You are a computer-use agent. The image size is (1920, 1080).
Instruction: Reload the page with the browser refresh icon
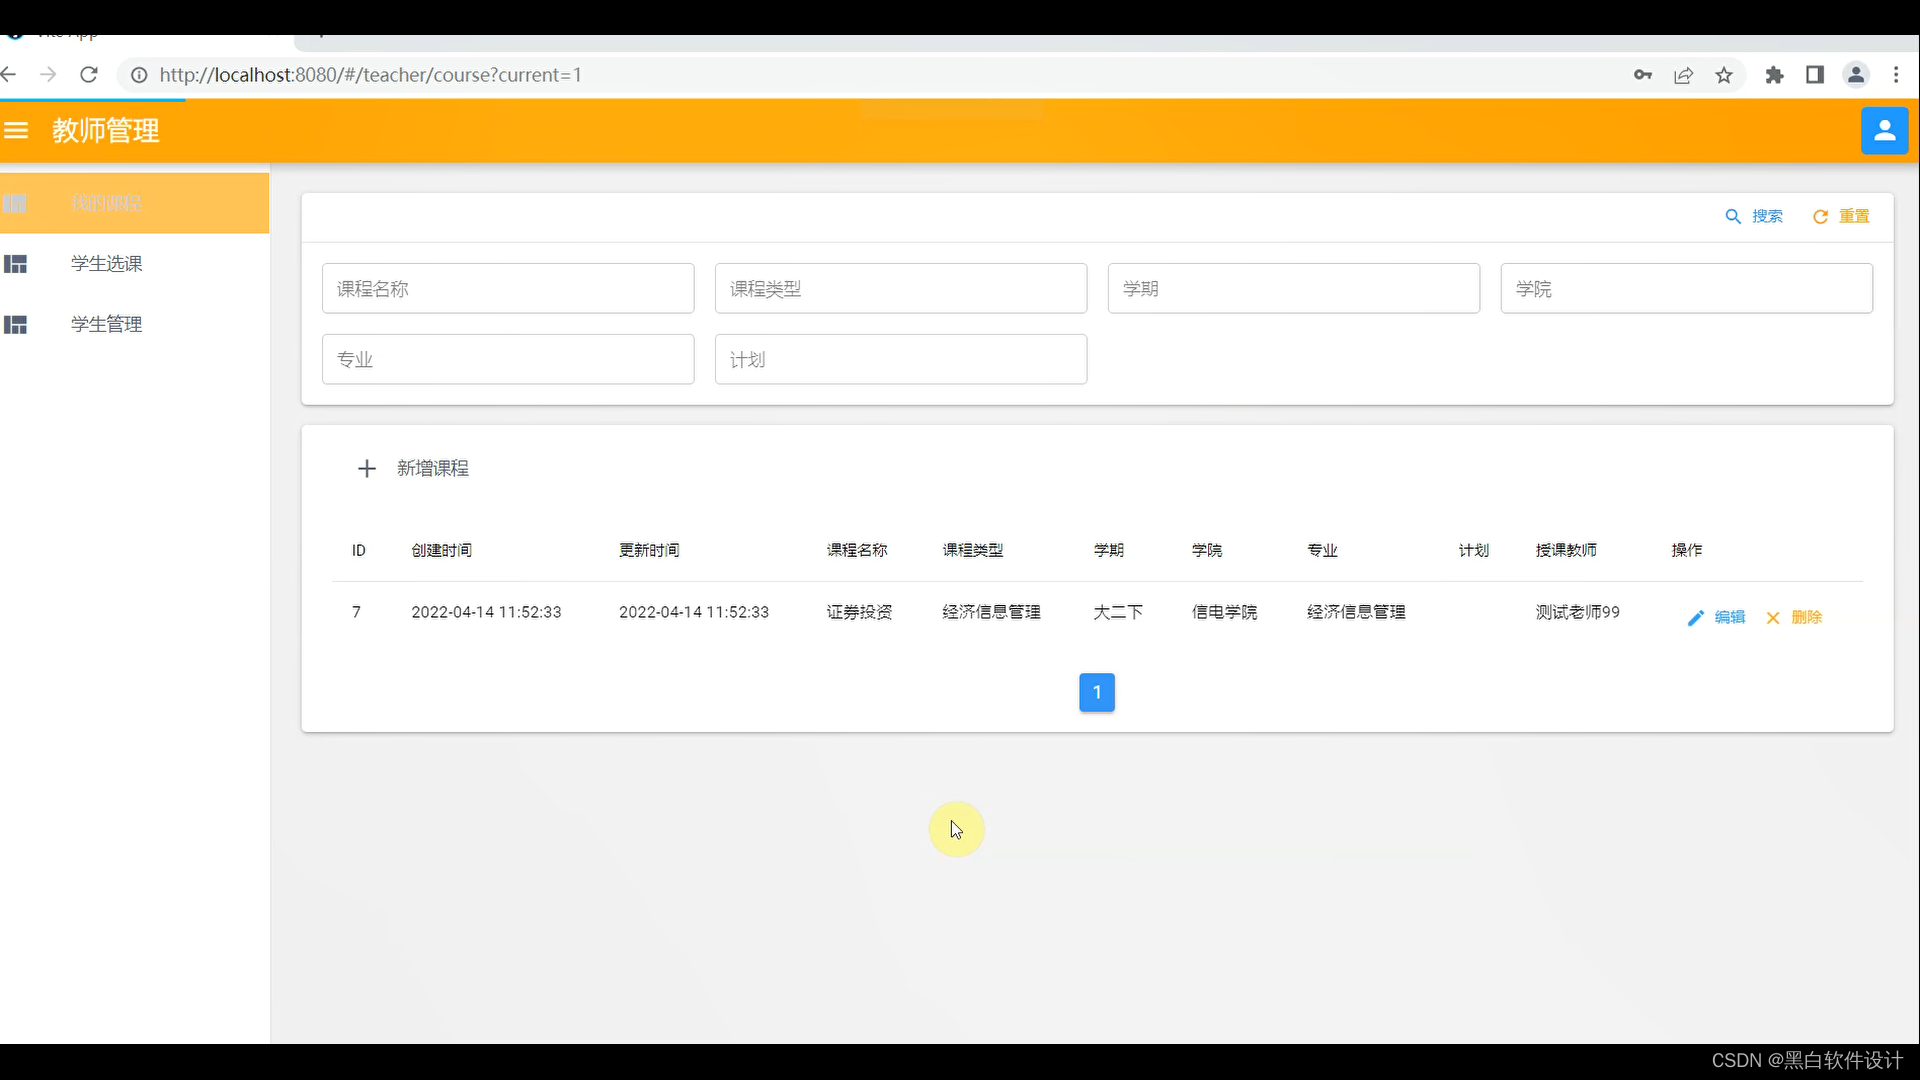[89, 75]
